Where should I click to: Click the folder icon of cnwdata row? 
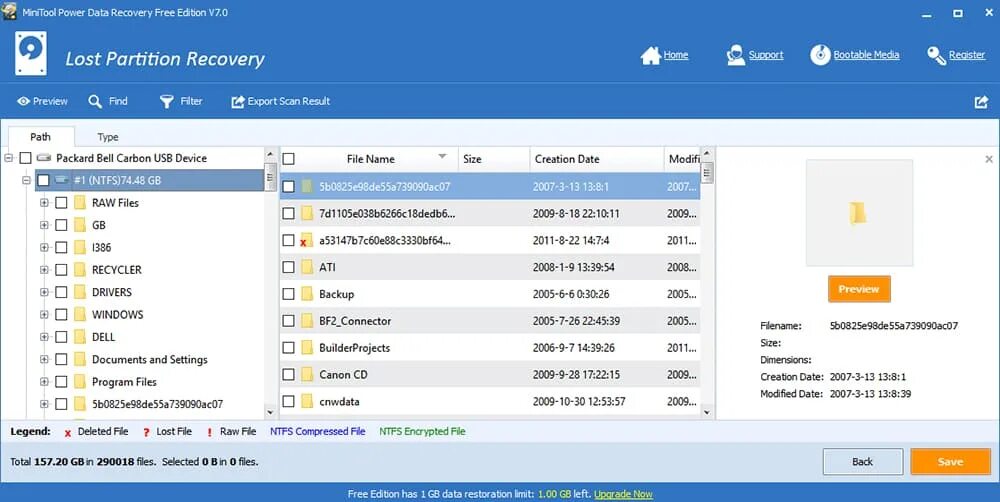coord(307,401)
